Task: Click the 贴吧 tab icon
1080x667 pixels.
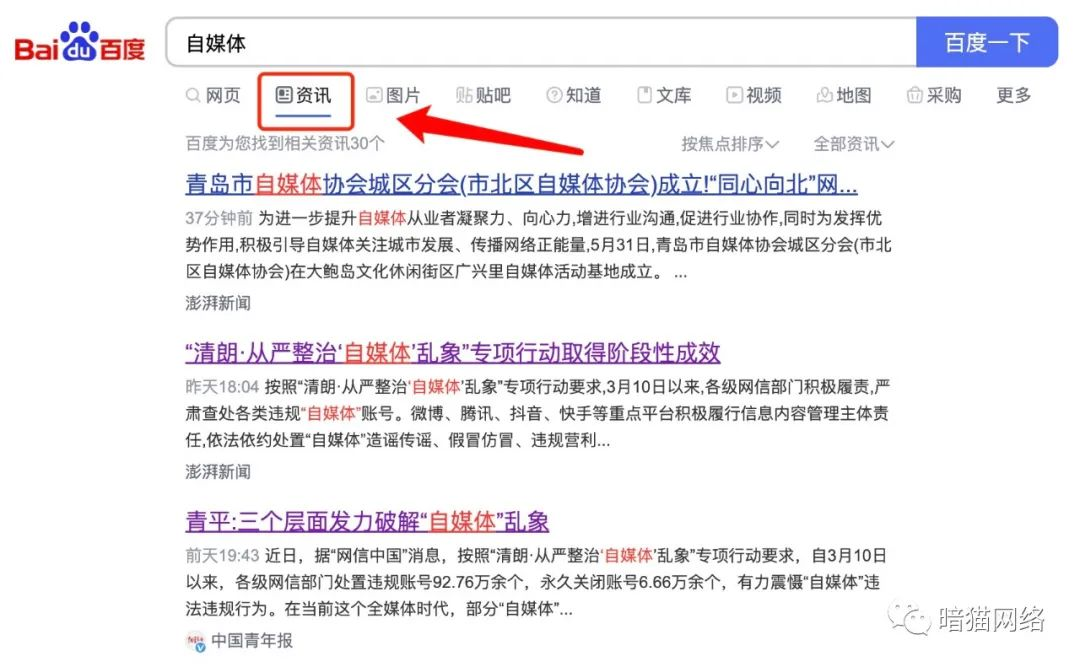Action: pyautogui.click(x=464, y=95)
